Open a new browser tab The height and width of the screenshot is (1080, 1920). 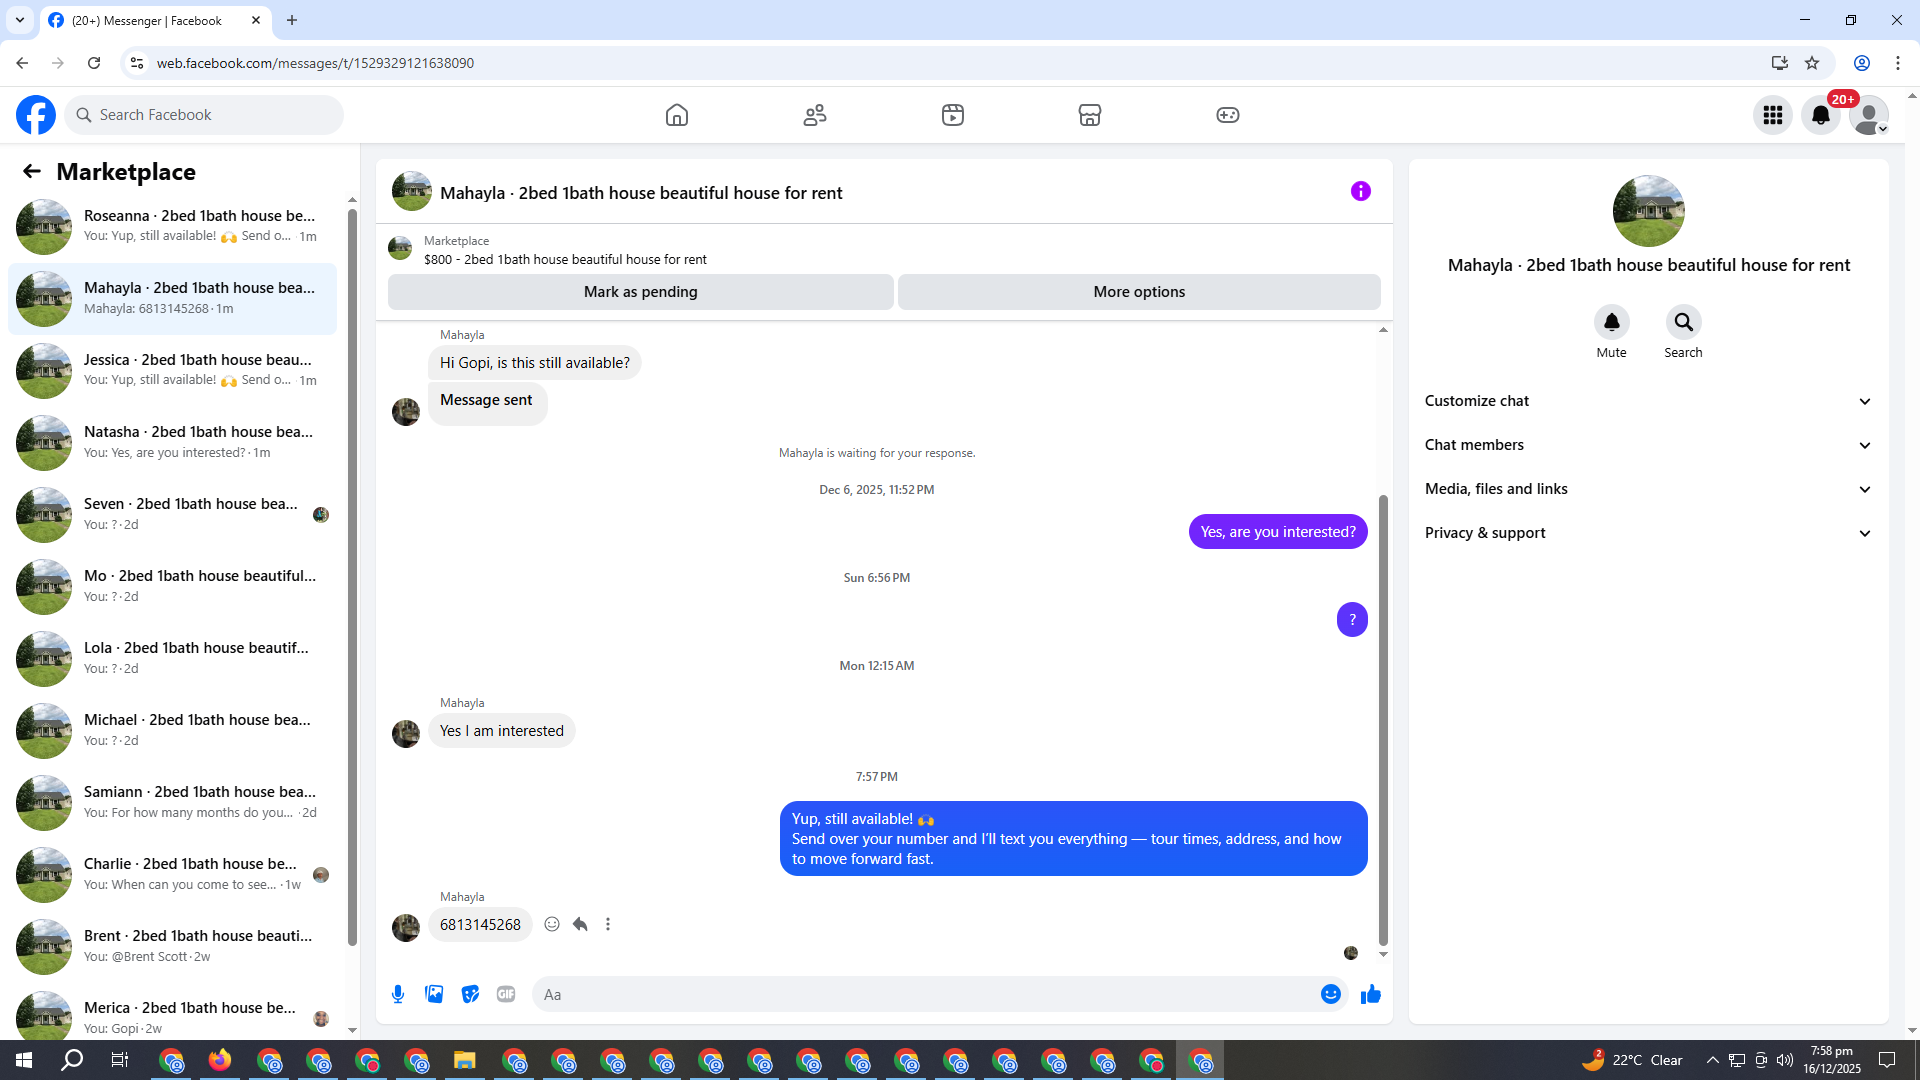pos(292,20)
